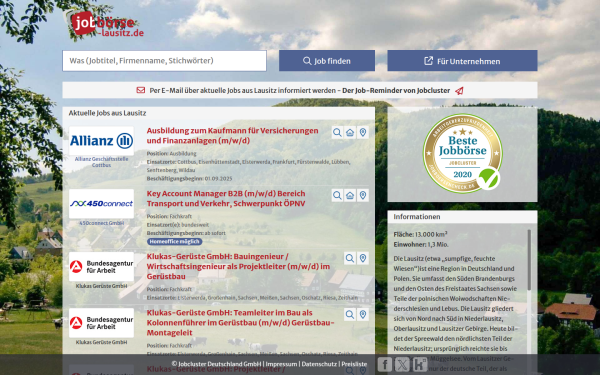Open the Facebook icon in the footer
Viewport: 600px width, 375px height.
coord(385,364)
